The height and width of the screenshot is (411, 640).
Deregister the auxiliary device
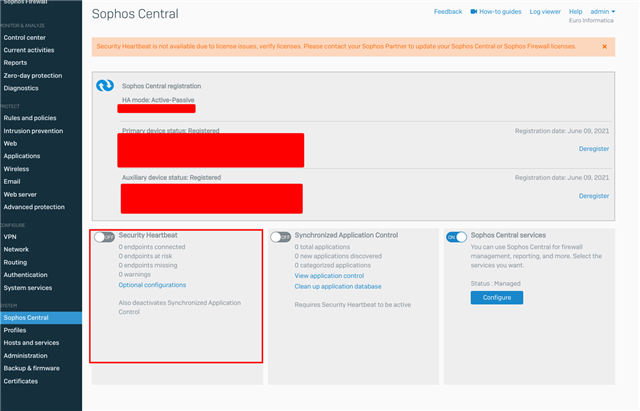pos(593,196)
